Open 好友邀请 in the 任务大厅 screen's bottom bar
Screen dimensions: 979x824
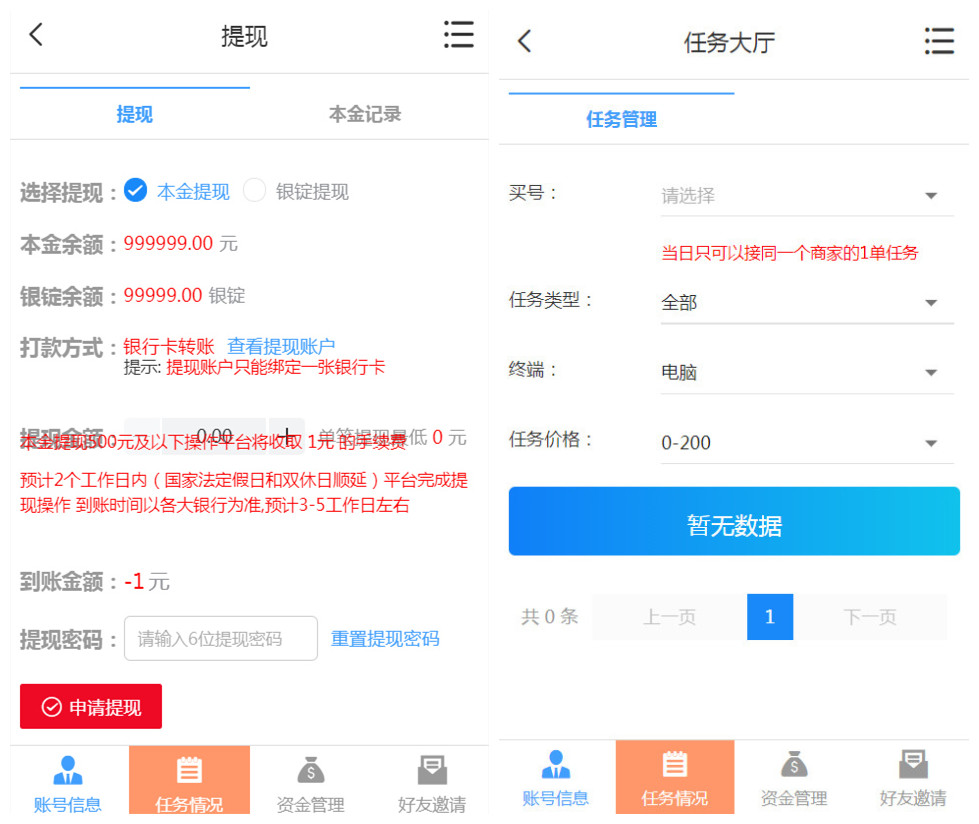(x=912, y=777)
